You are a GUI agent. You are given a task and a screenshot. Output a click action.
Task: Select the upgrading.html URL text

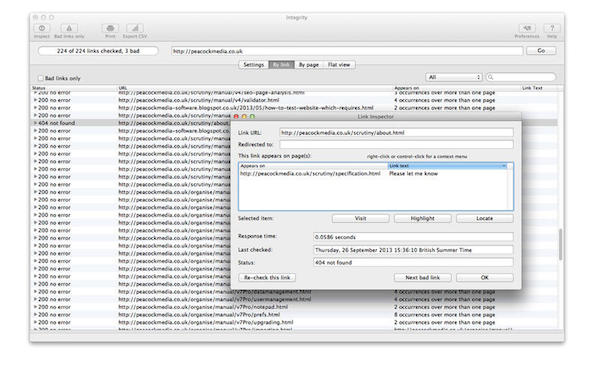pyautogui.click(x=205, y=322)
